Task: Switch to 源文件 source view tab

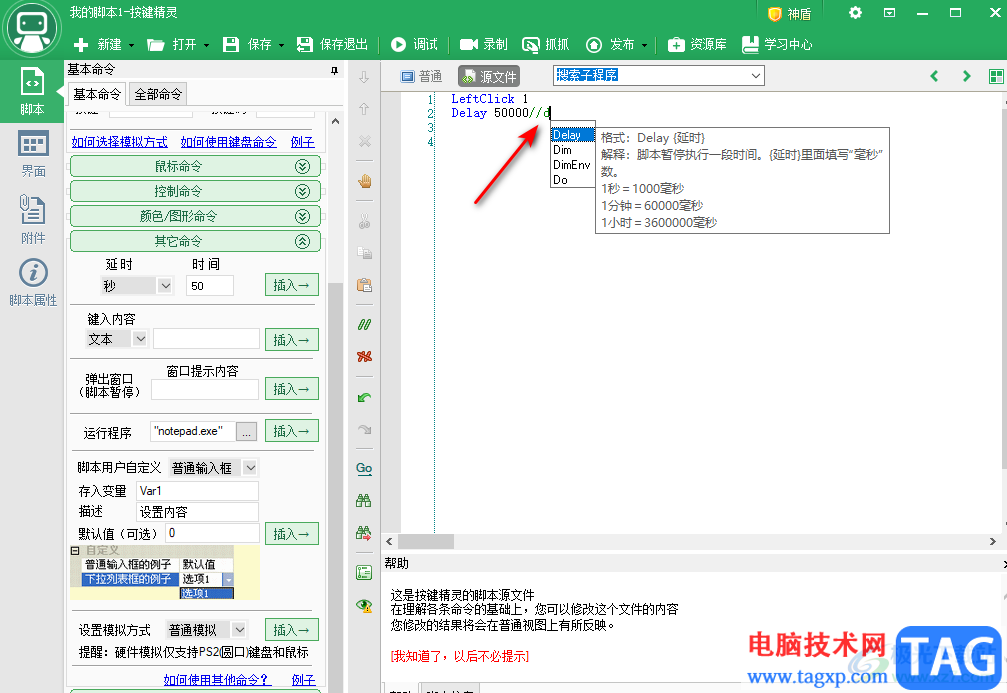Action: pyautogui.click(x=489, y=76)
